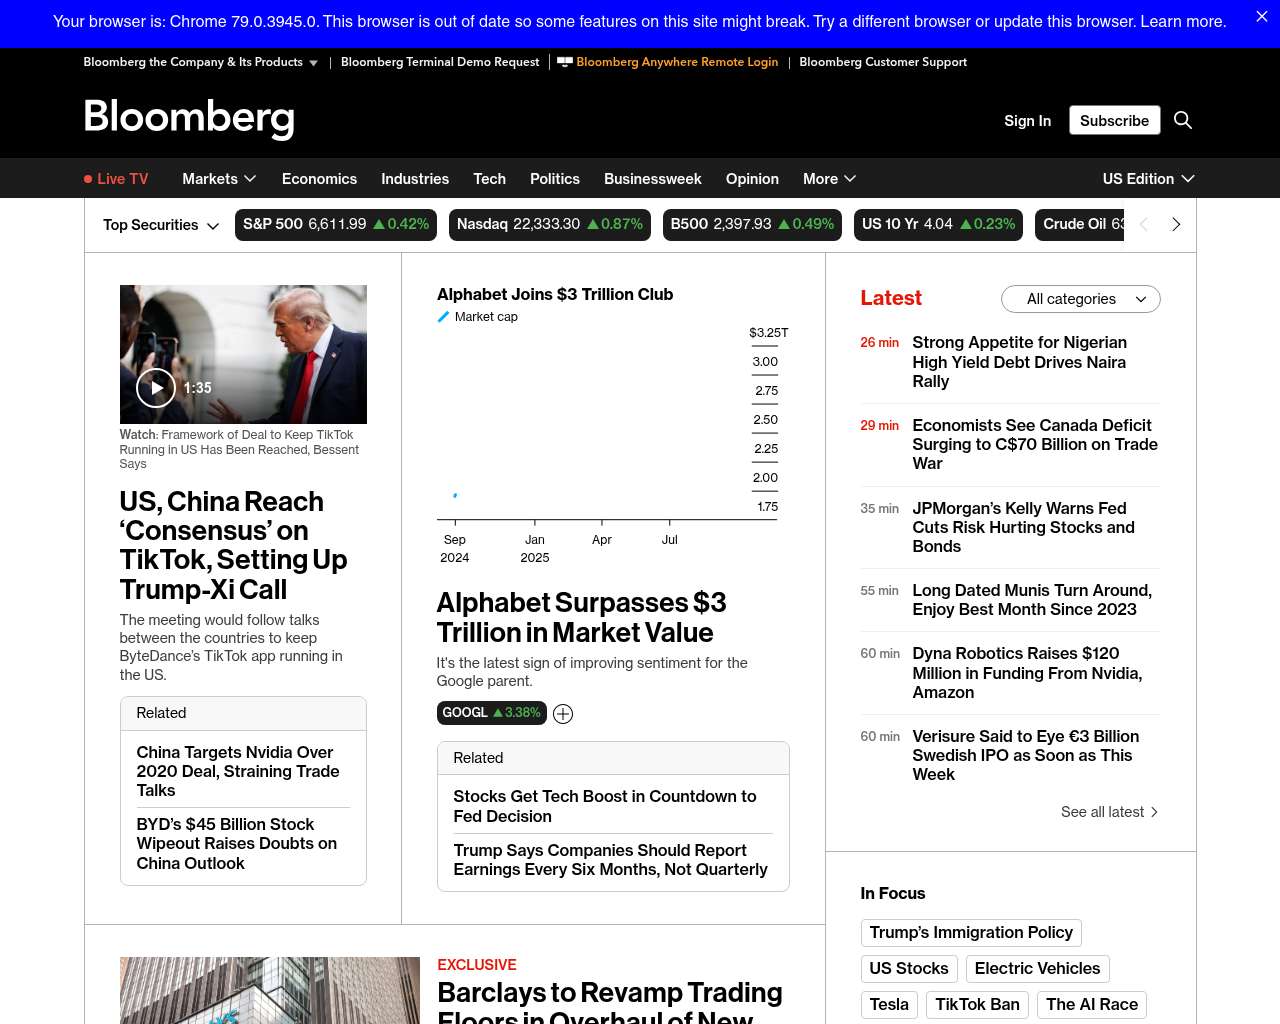Screen dimensions: 1280x1024
Task: Expand Bloomberg the Company & Its Products
Action: pos(201,62)
